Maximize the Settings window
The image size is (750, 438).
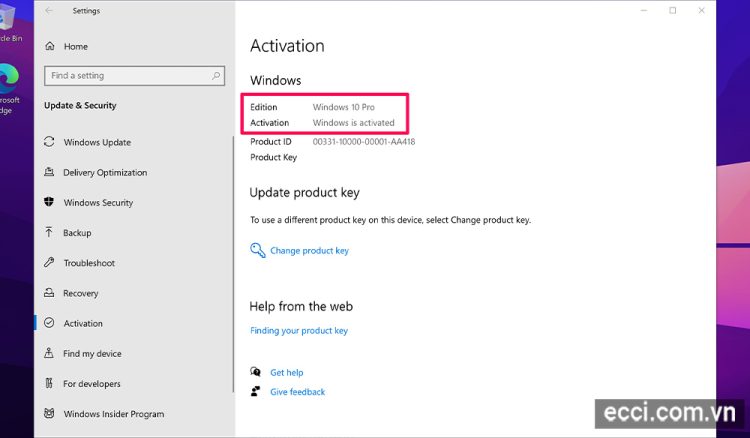click(x=673, y=10)
